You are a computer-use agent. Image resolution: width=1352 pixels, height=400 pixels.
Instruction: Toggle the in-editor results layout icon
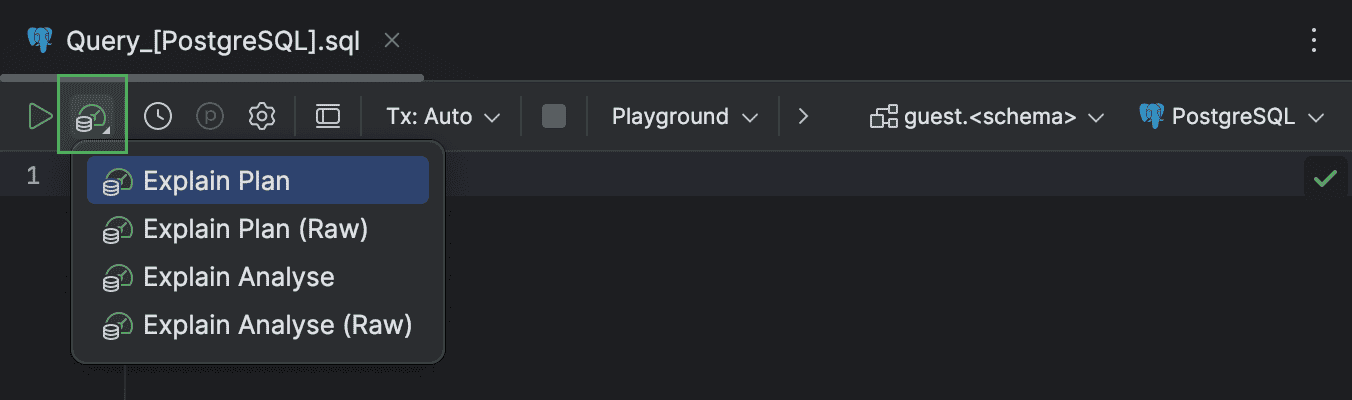click(x=328, y=117)
